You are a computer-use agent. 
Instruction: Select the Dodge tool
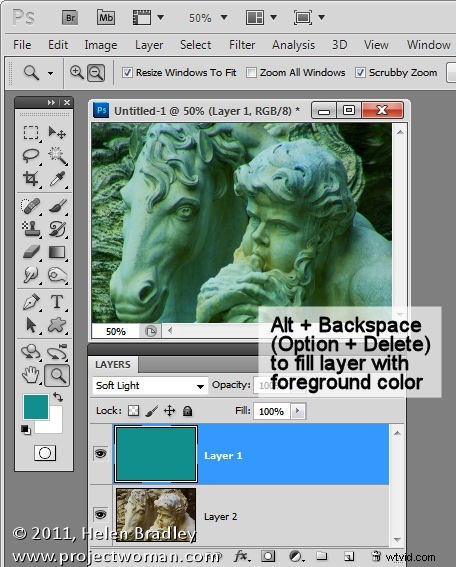57,275
